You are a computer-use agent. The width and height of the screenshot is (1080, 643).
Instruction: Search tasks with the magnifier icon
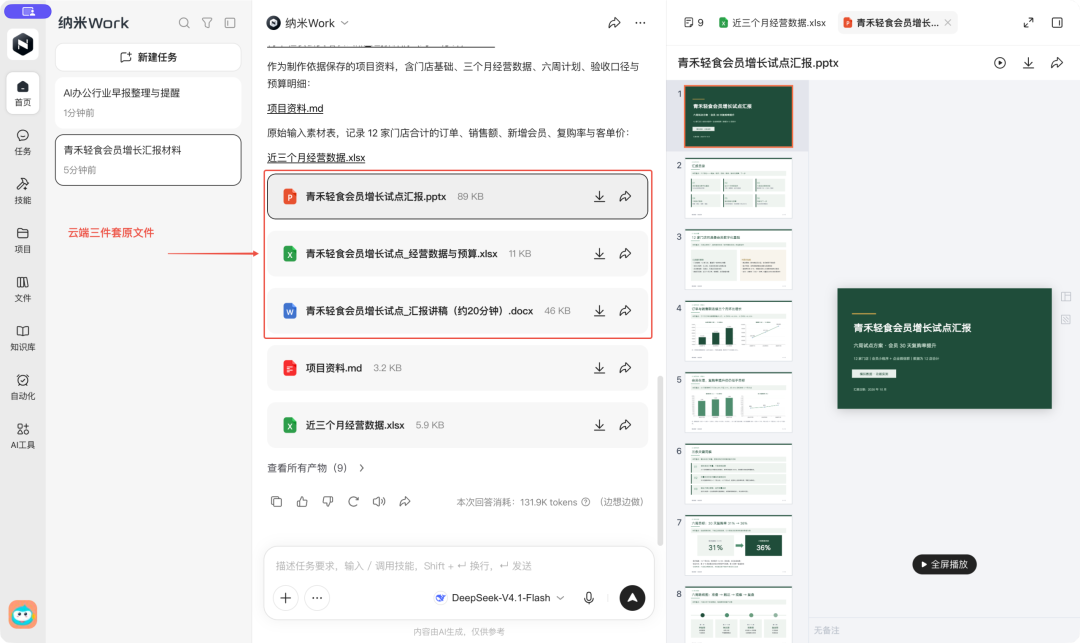click(x=184, y=23)
